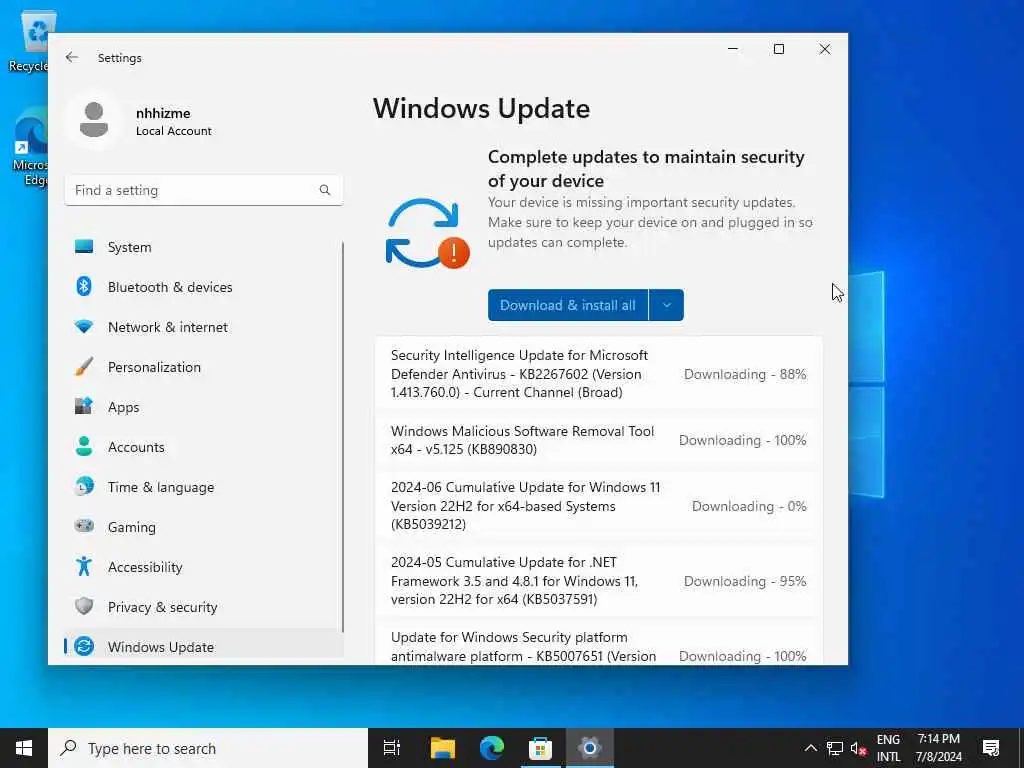Click the Windows Update sync icon in sidebar

click(84, 647)
